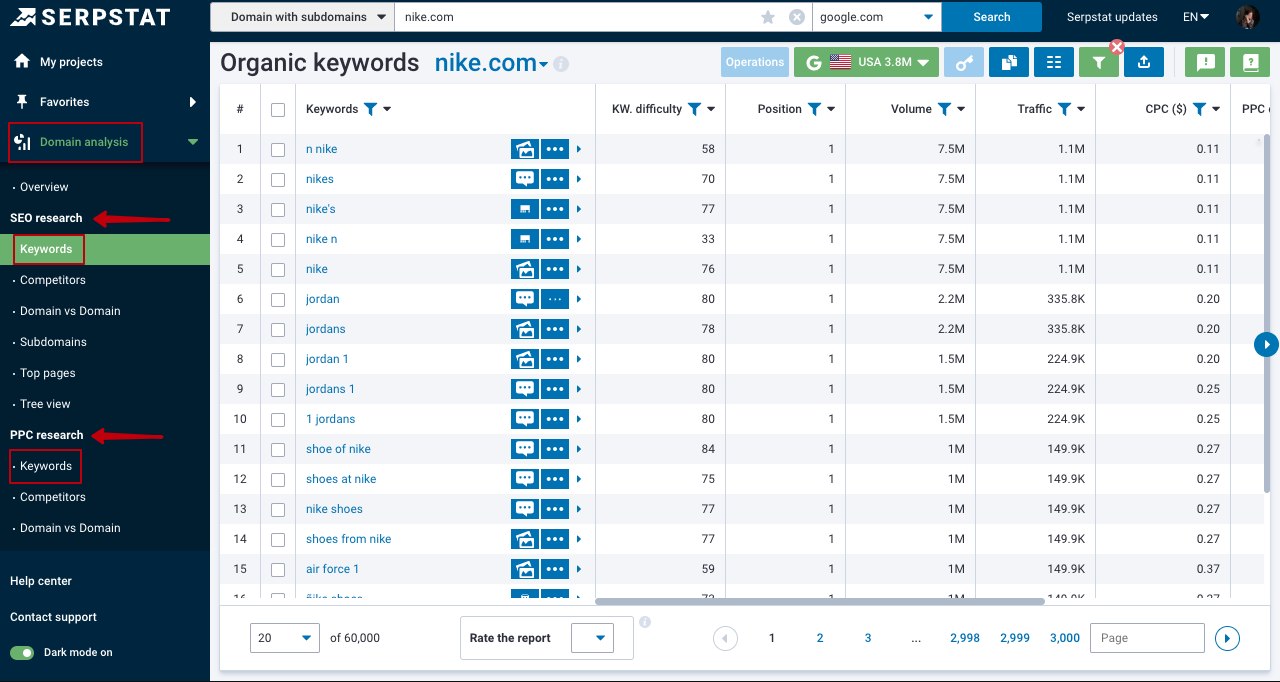This screenshot has width=1280, height=682.
Task: Toggle the select-all checkbox in header
Action: point(278,110)
